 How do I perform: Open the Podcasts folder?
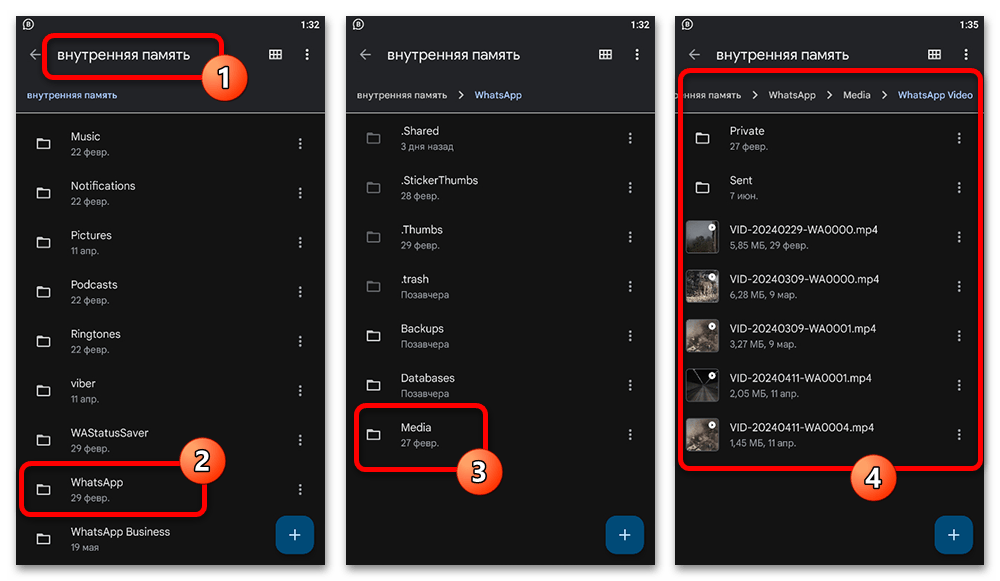tap(170, 291)
